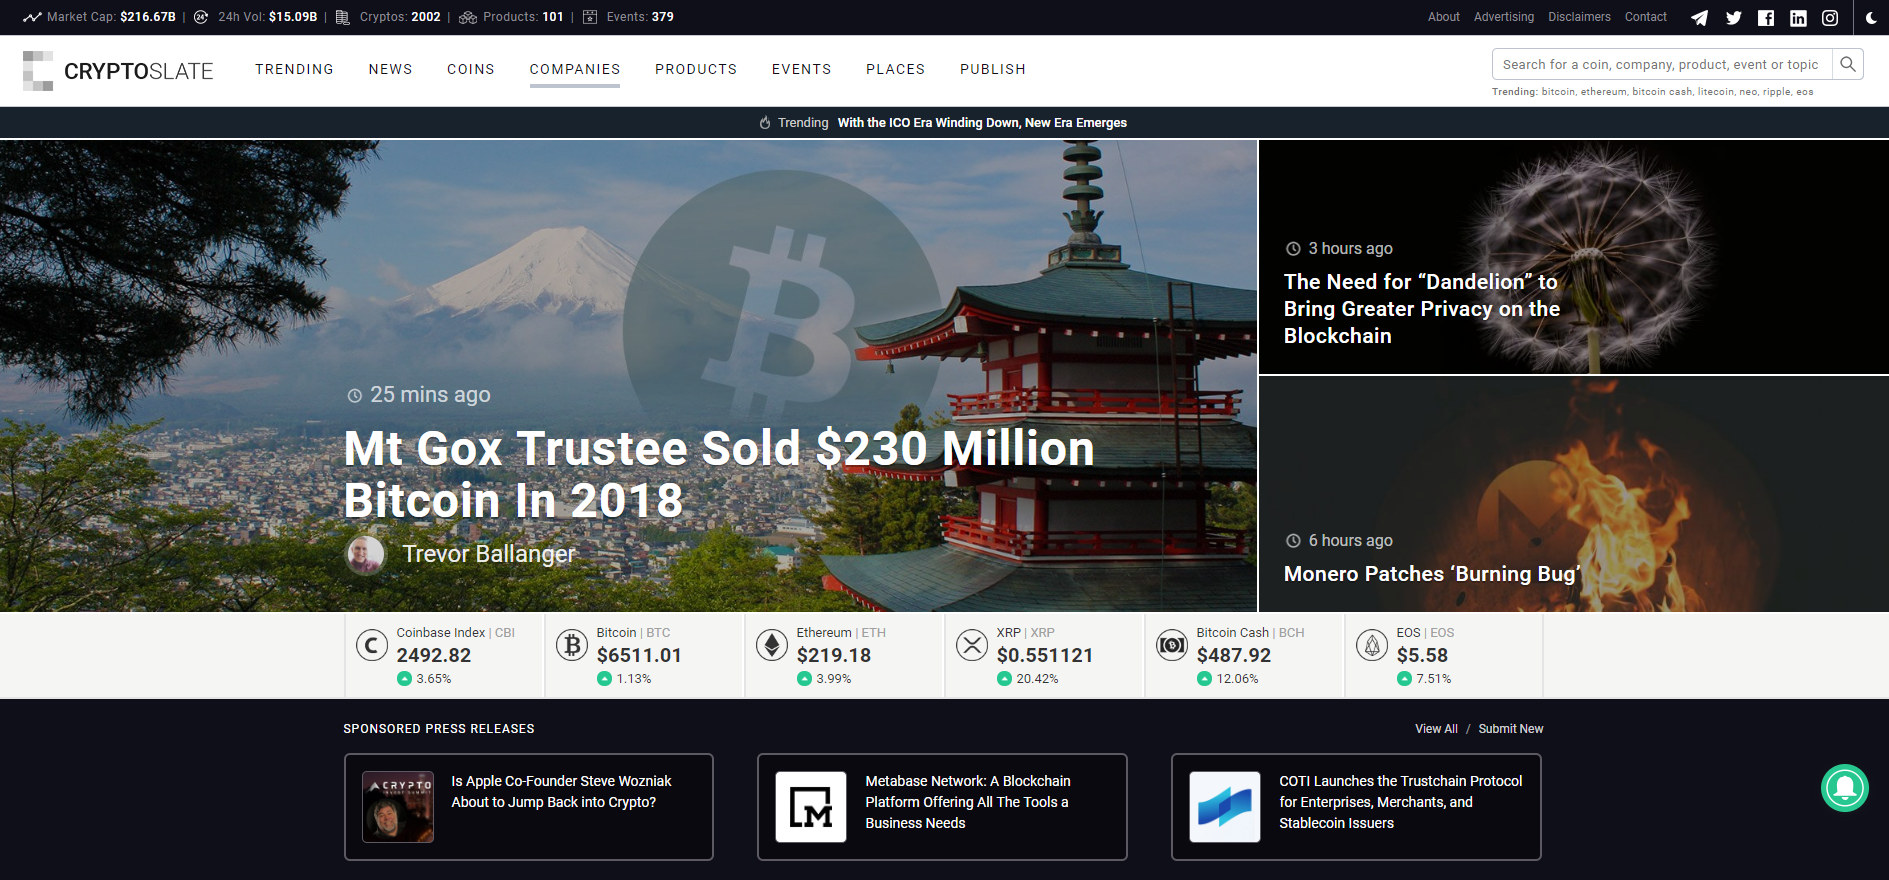Open the Dandelion privacy article
1889x880 pixels.
(x=1421, y=309)
